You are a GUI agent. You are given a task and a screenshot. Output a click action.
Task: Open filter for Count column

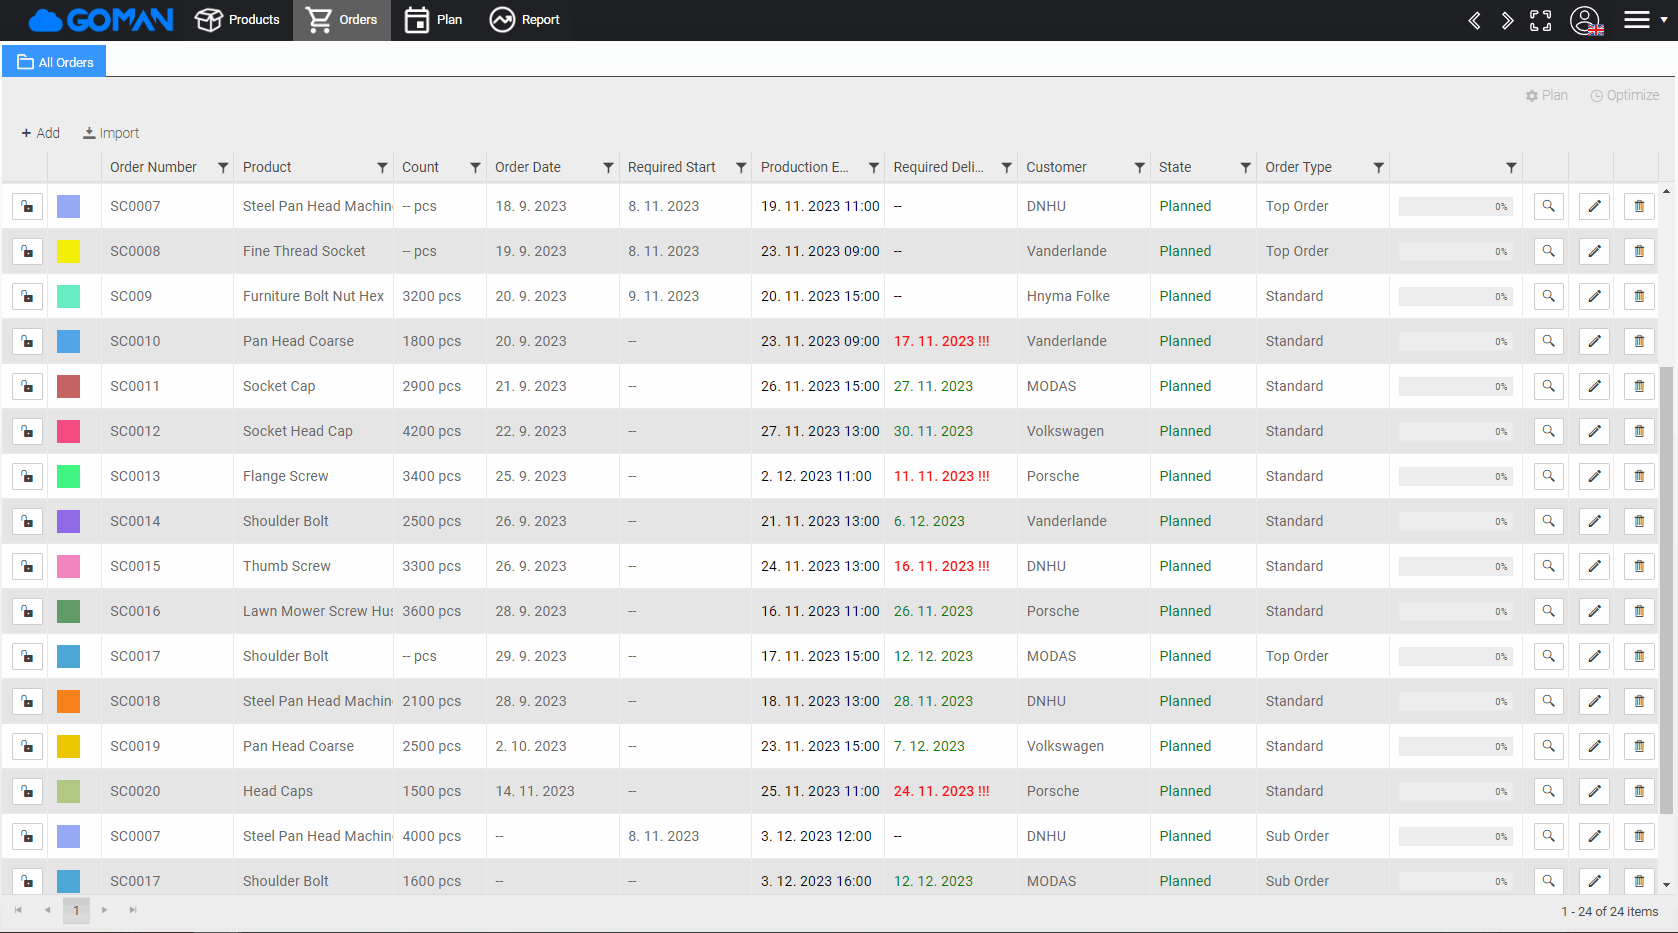pos(475,167)
